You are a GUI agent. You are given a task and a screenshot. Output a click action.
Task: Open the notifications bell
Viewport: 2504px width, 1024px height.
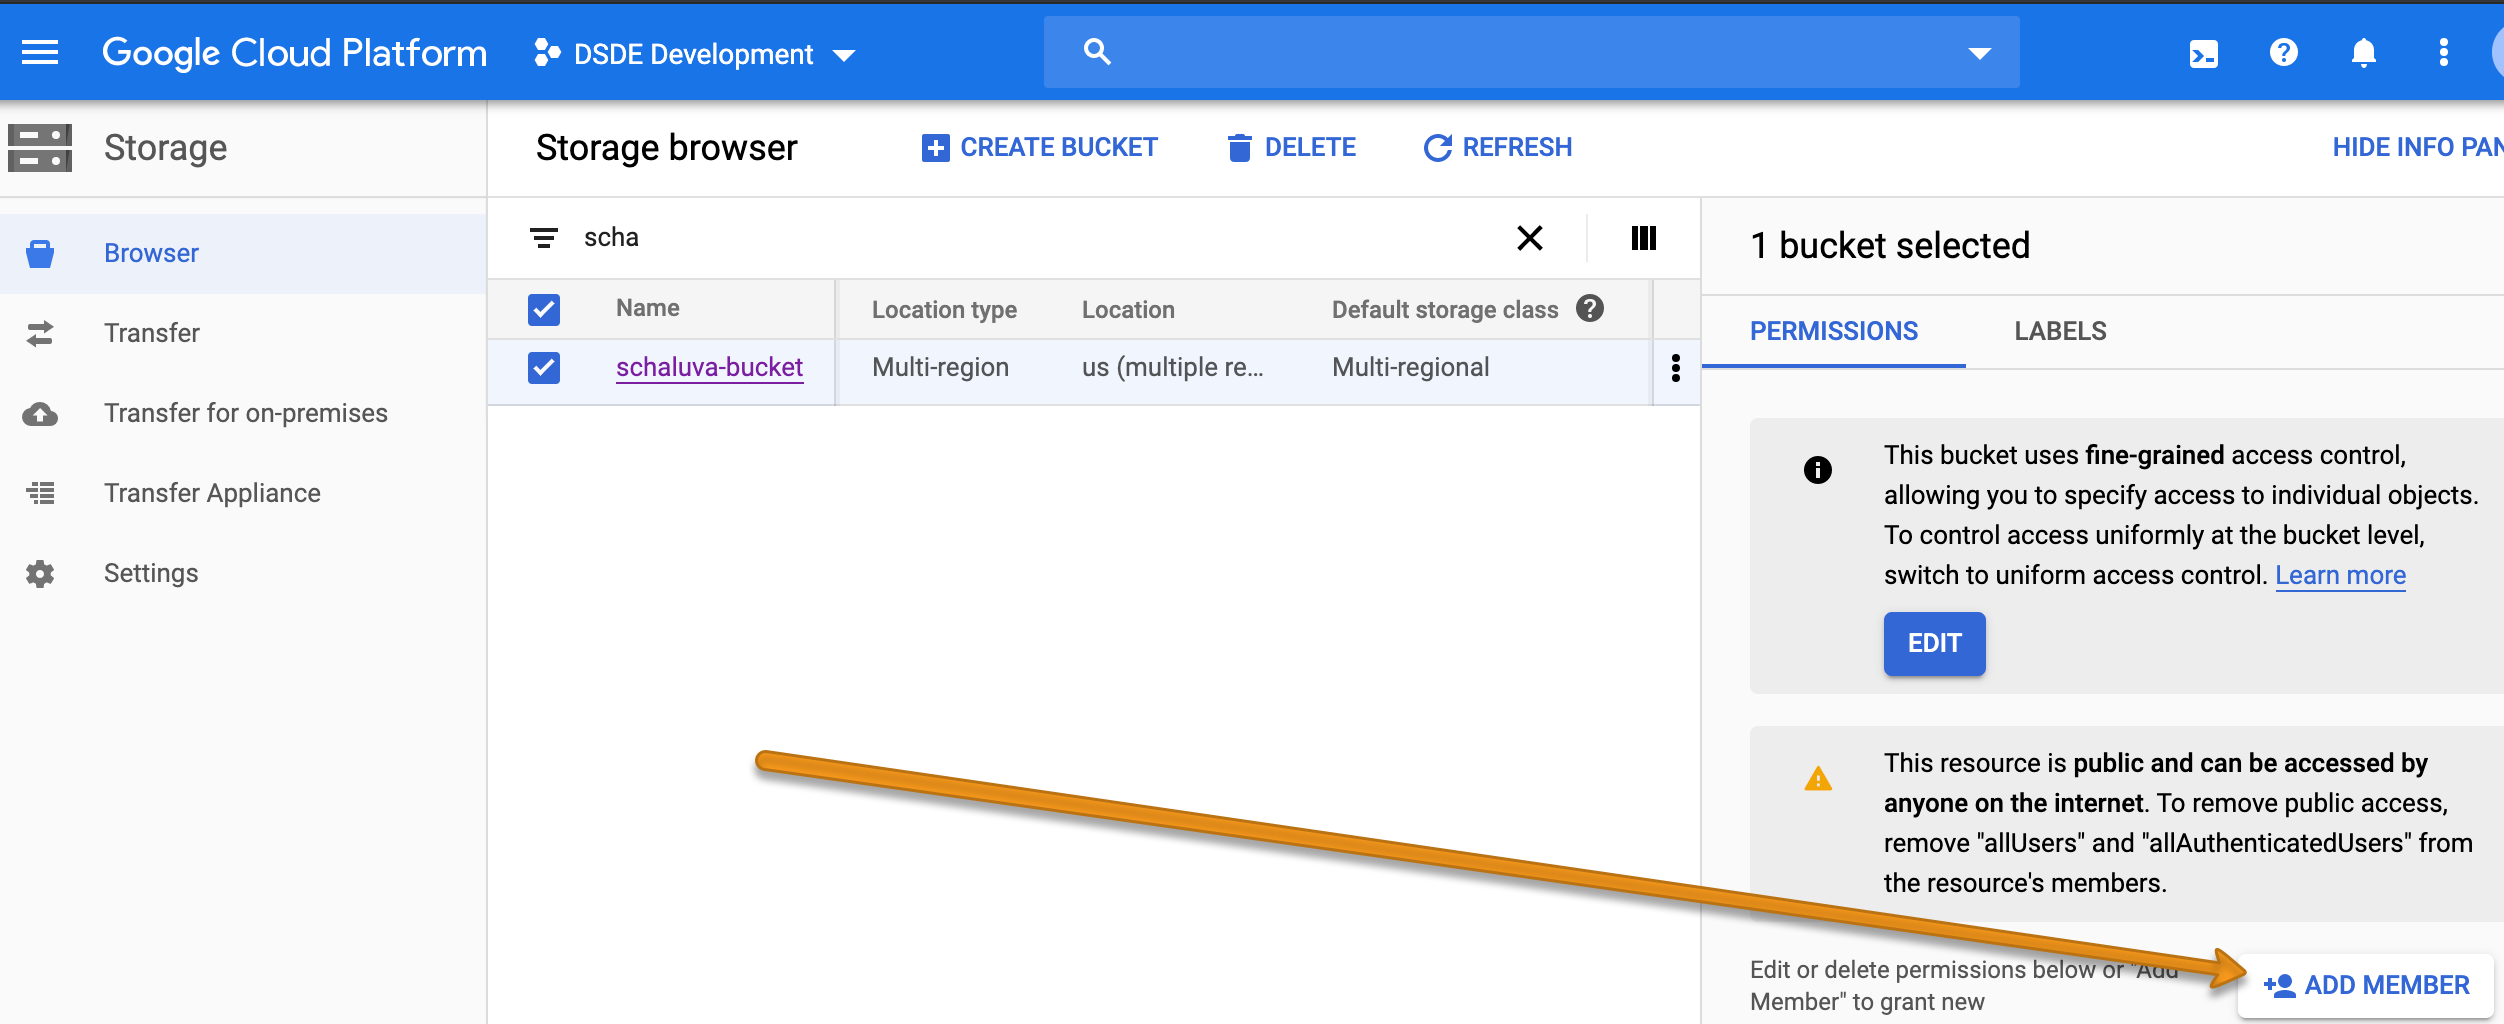(x=2363, y=52)
